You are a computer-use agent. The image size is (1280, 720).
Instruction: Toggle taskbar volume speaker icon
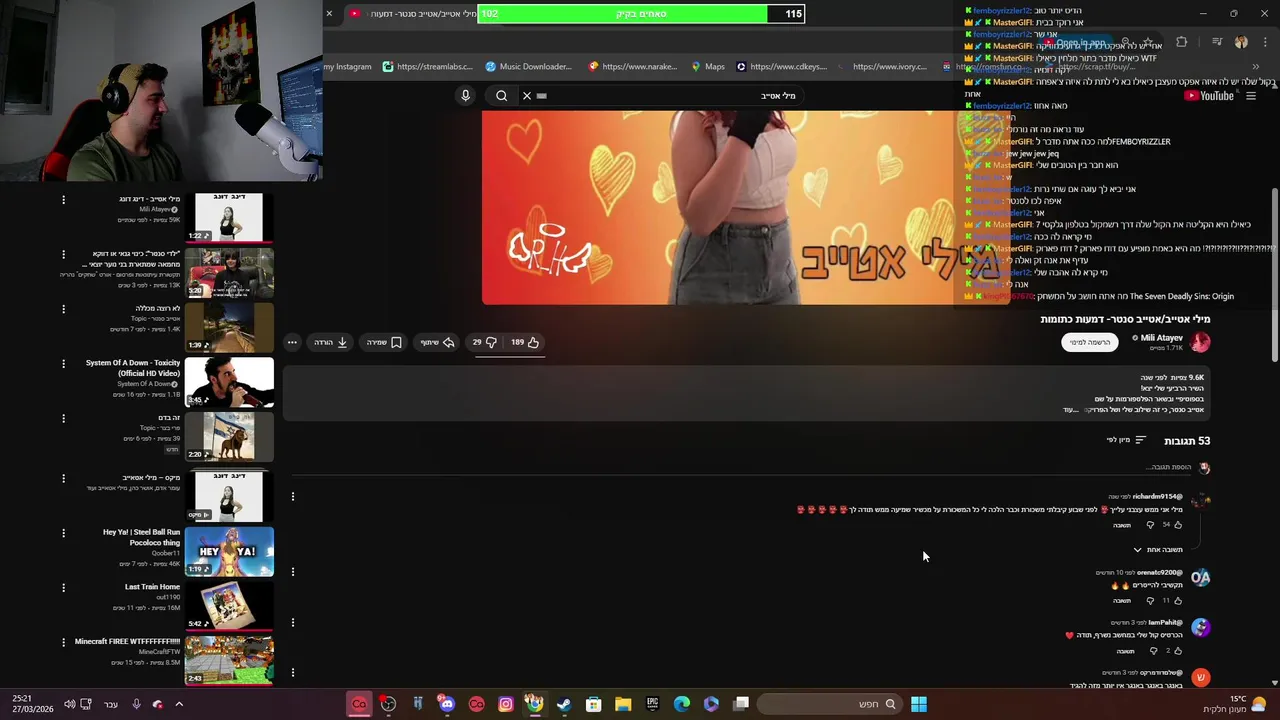[69, 704]
